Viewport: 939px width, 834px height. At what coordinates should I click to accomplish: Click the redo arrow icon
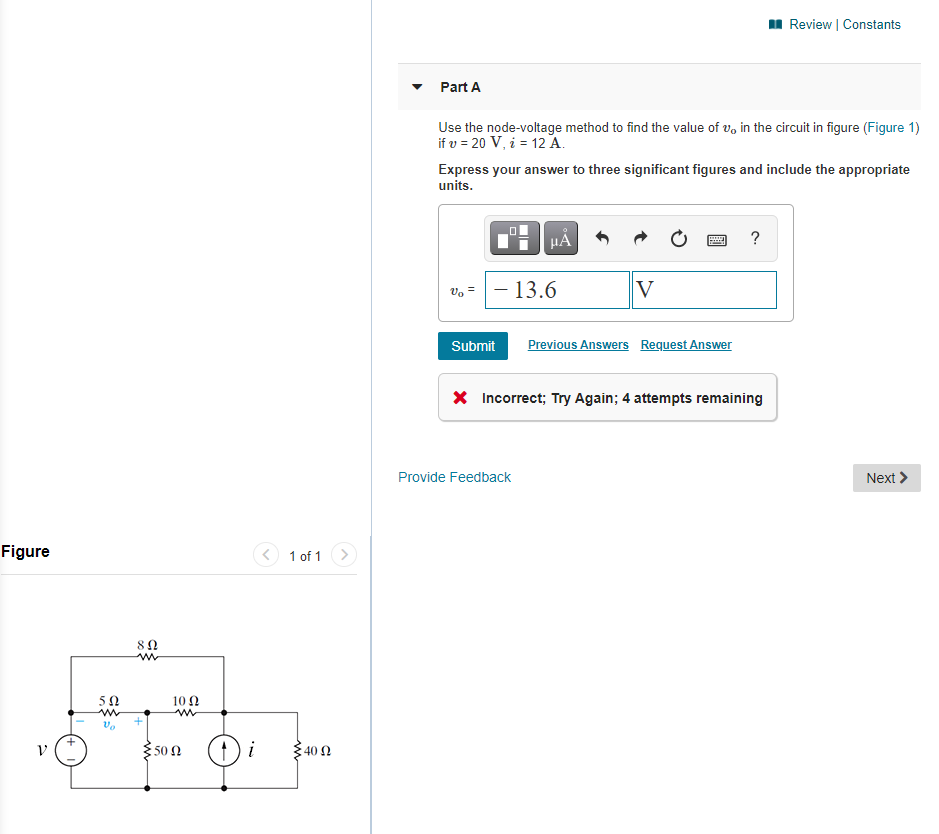(639, 238)
